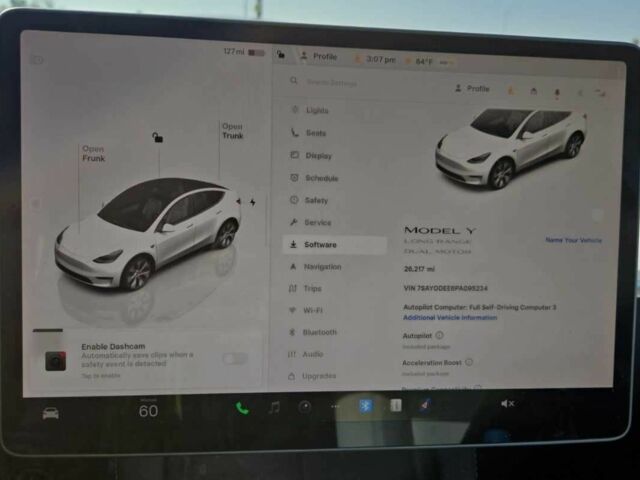Screen dimensions: 640x480
Task: Tap the 26,217 mi odometer reading
Action: pyautogui.click(x=419, y=269)
